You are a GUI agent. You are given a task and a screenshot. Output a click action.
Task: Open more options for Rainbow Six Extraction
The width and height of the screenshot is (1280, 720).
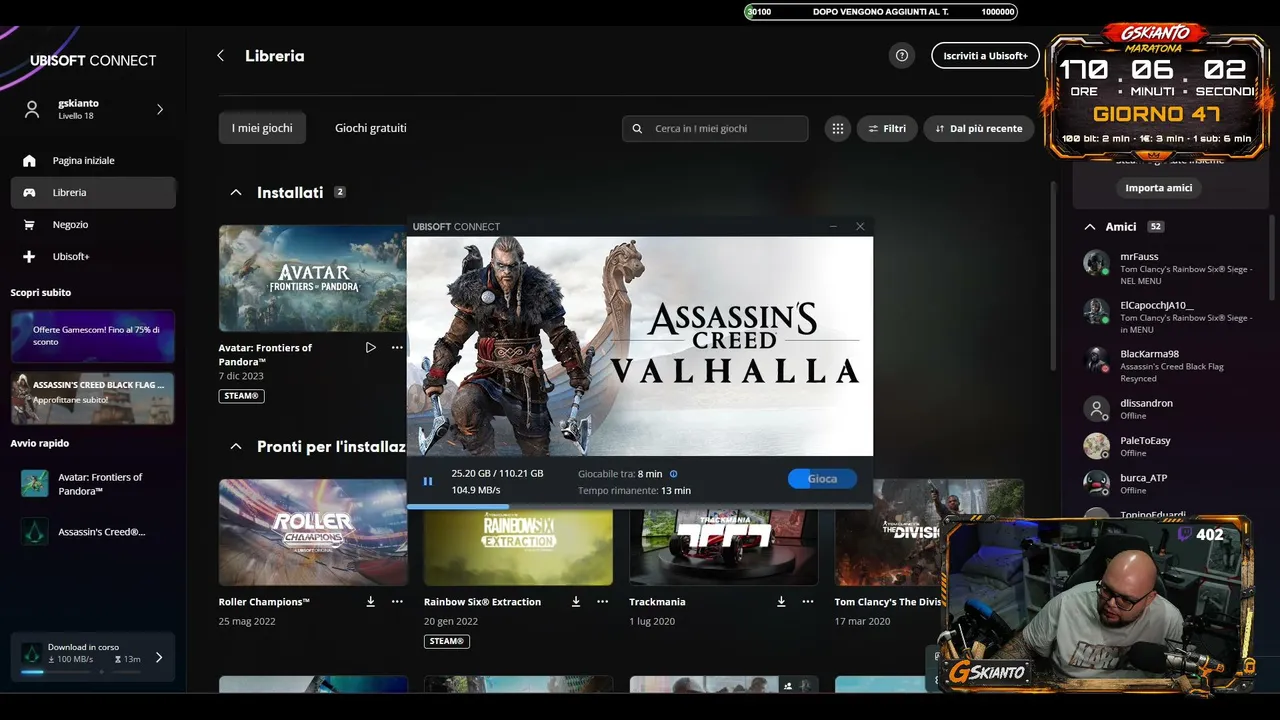point(602,602)
